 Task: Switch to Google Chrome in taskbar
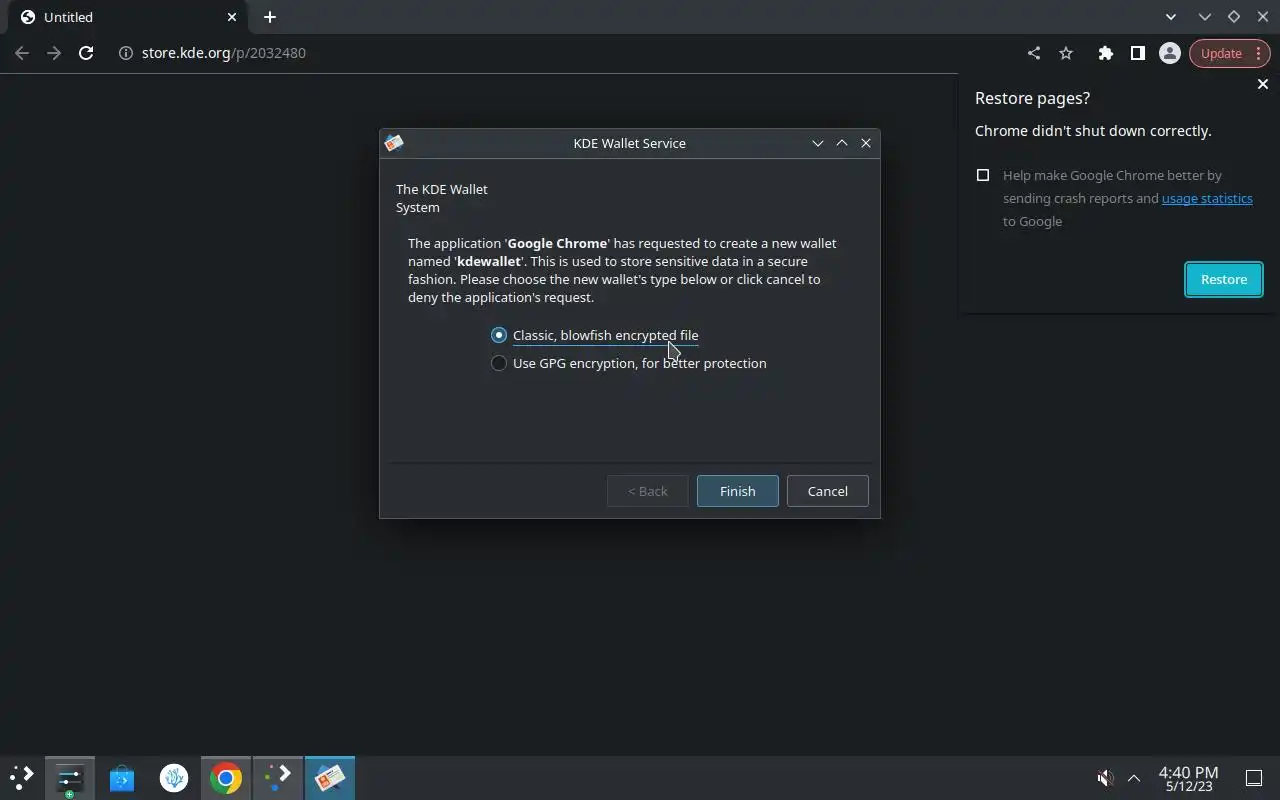pos(226,778)
